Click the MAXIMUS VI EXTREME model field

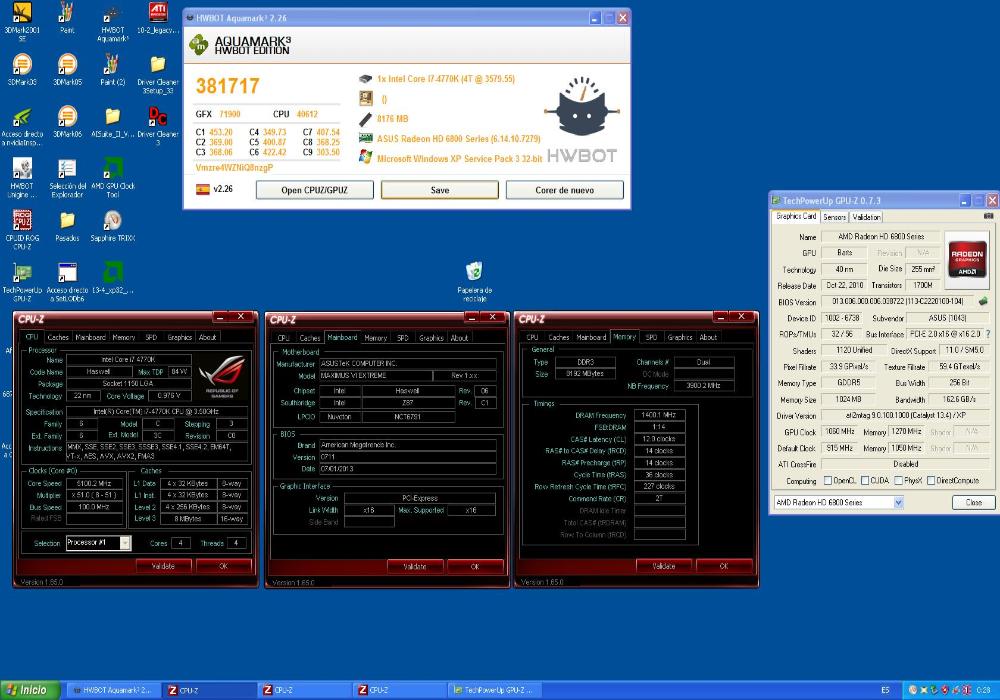pos(376,376)
